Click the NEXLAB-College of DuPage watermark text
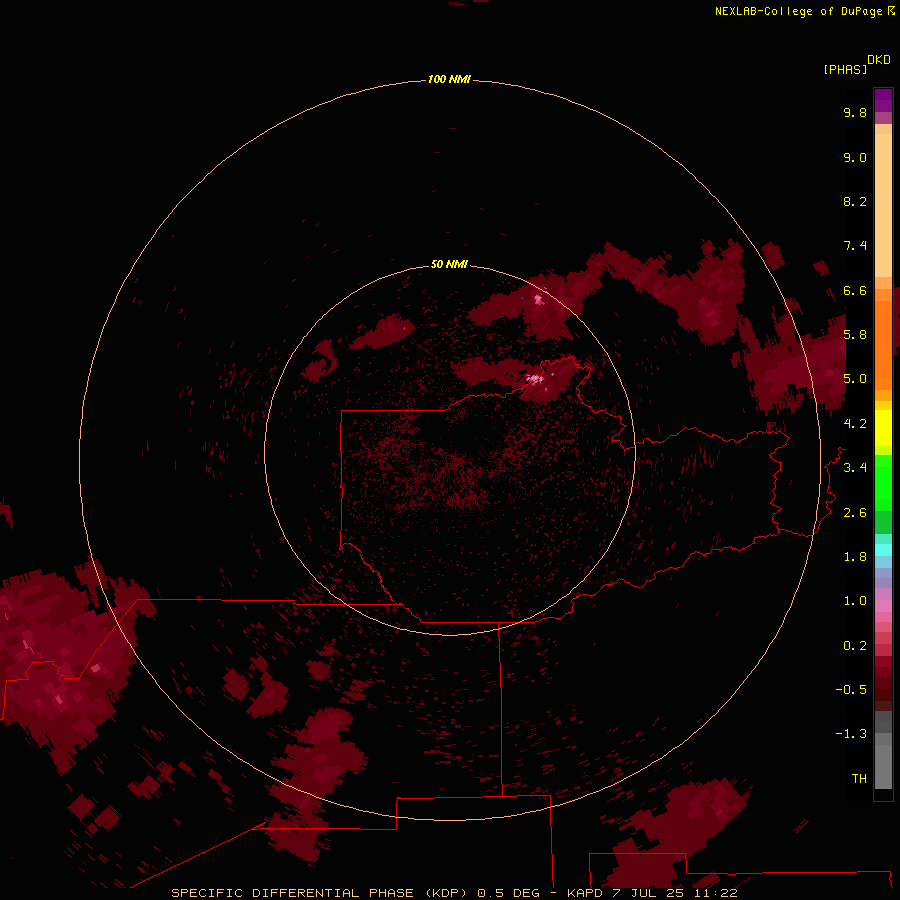900x900 pixels. (x=804, y=11)
